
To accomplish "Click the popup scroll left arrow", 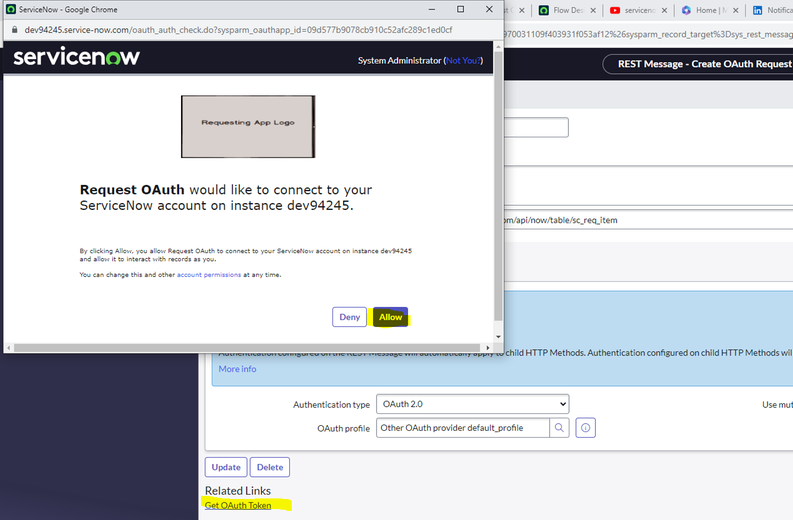I will click(8, 348).
